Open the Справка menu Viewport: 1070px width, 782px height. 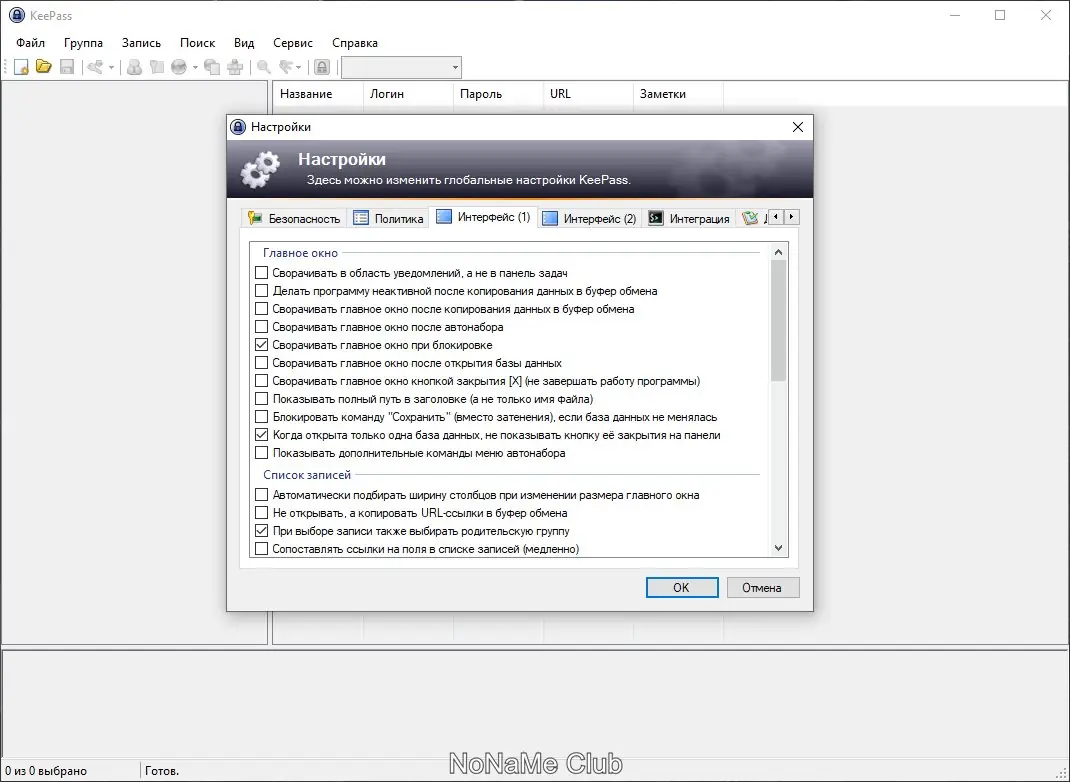(x=355, y=42)
